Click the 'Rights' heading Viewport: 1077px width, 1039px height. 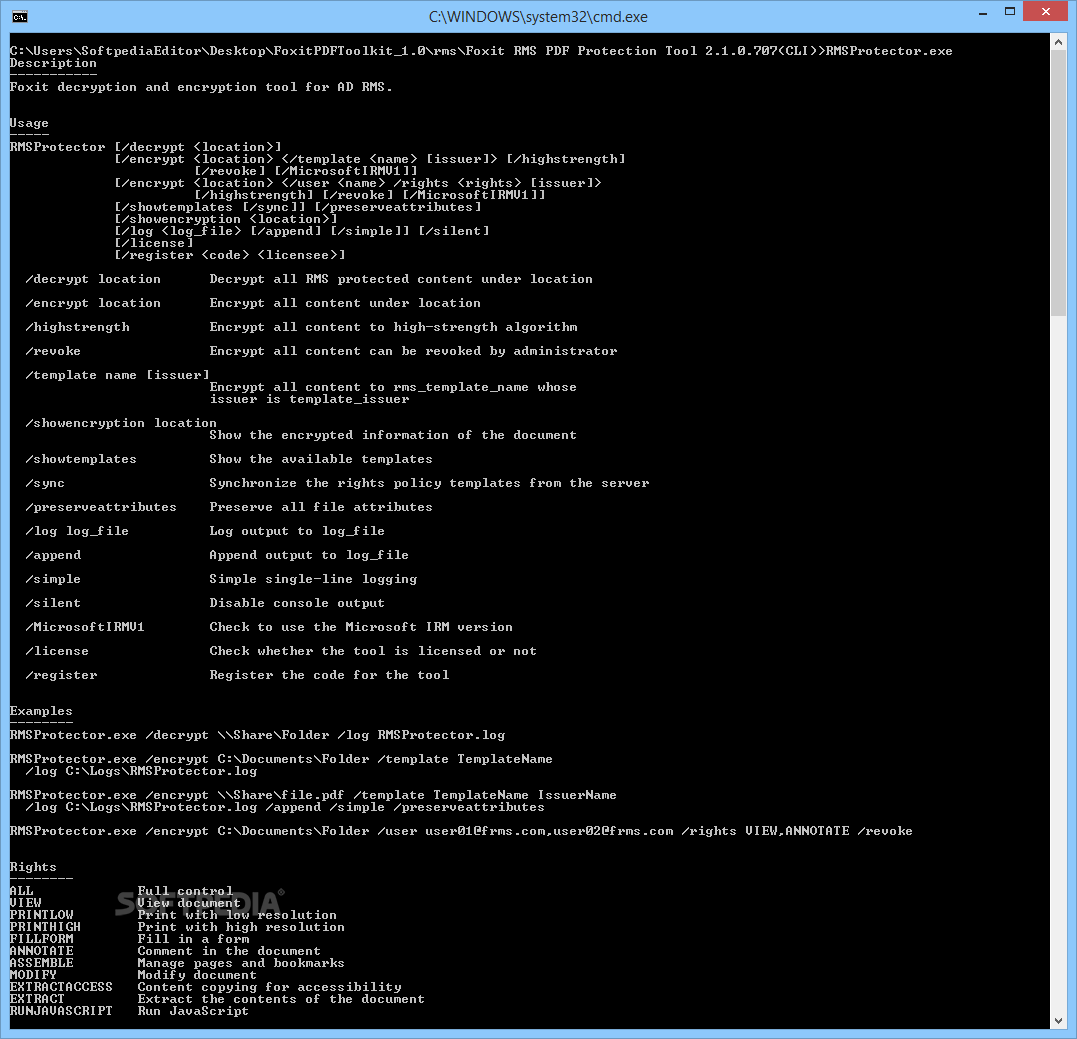tap(33, 867)
